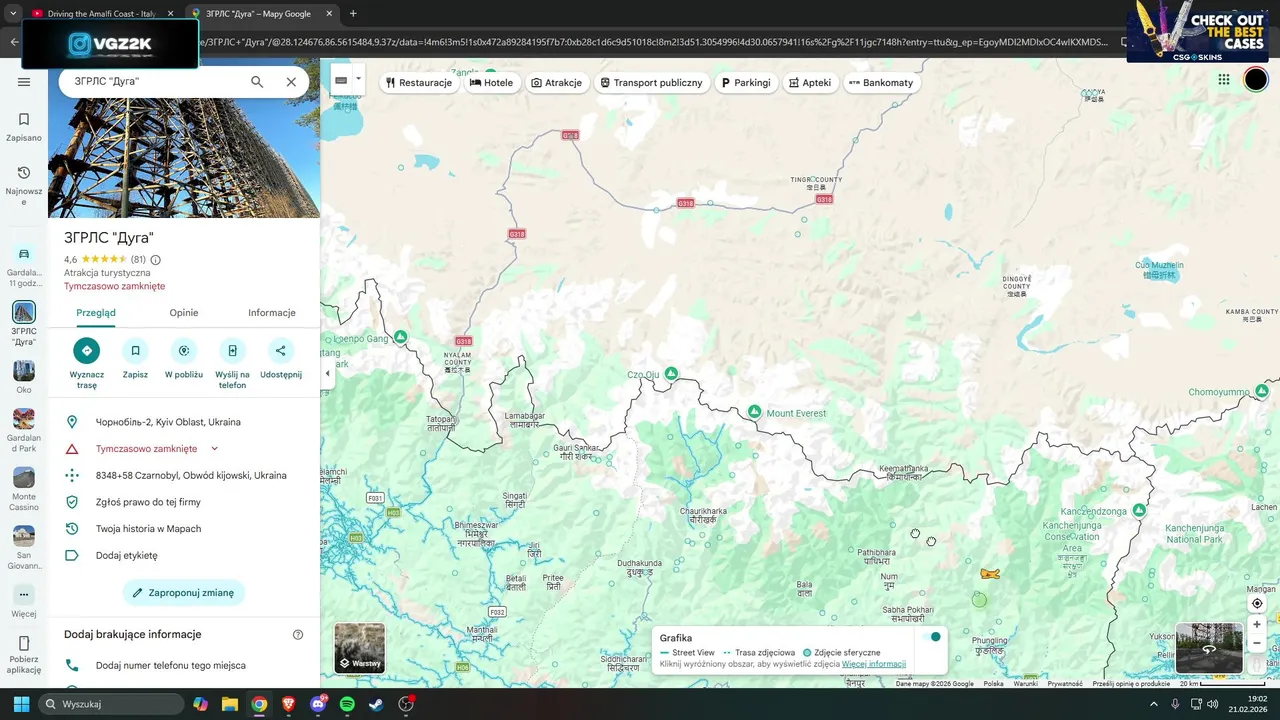This screenshot has height=720, width=1280.
Task: Open Steam from the taskbar
Action: click(x=376, y=704)
